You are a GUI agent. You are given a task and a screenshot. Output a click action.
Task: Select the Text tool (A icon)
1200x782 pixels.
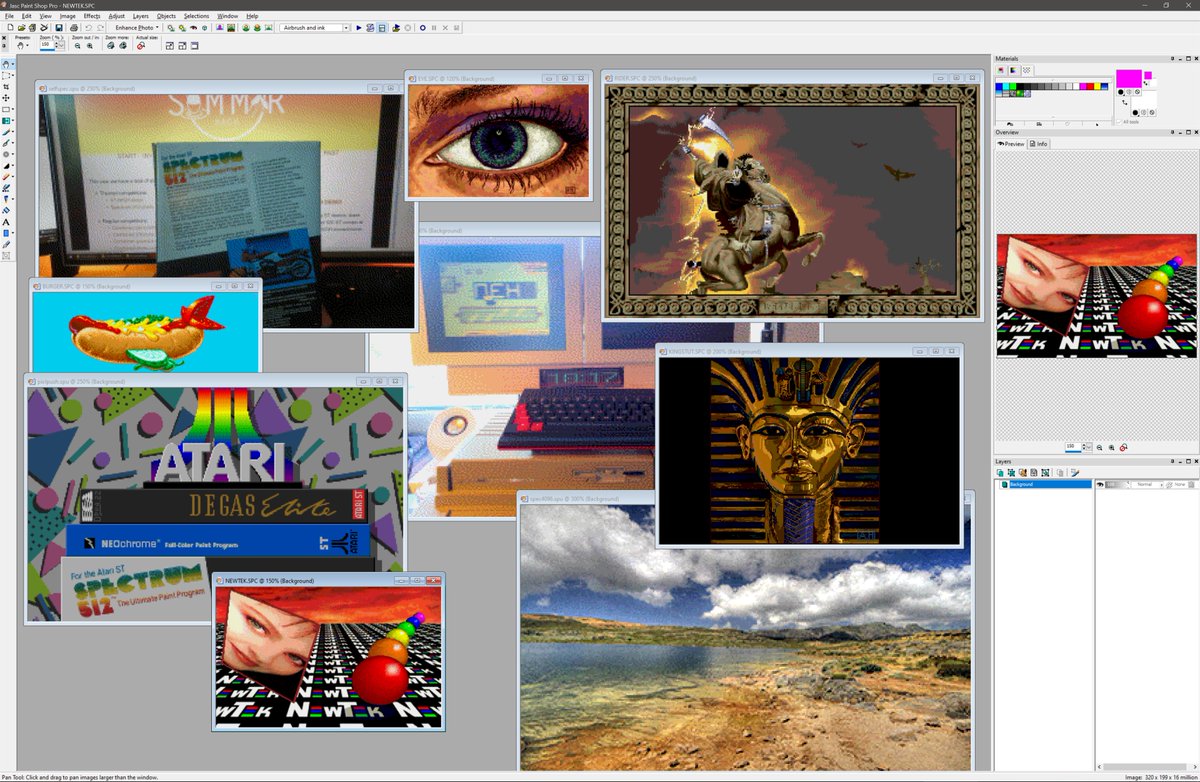point(7,222)
